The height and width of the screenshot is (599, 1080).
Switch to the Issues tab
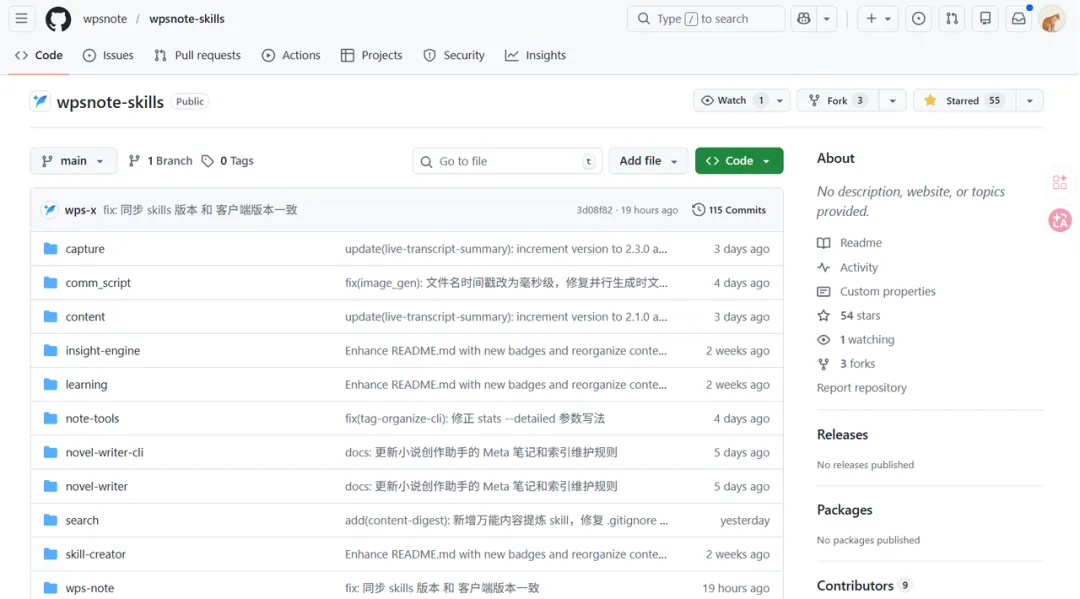click(x=108, y=55)
